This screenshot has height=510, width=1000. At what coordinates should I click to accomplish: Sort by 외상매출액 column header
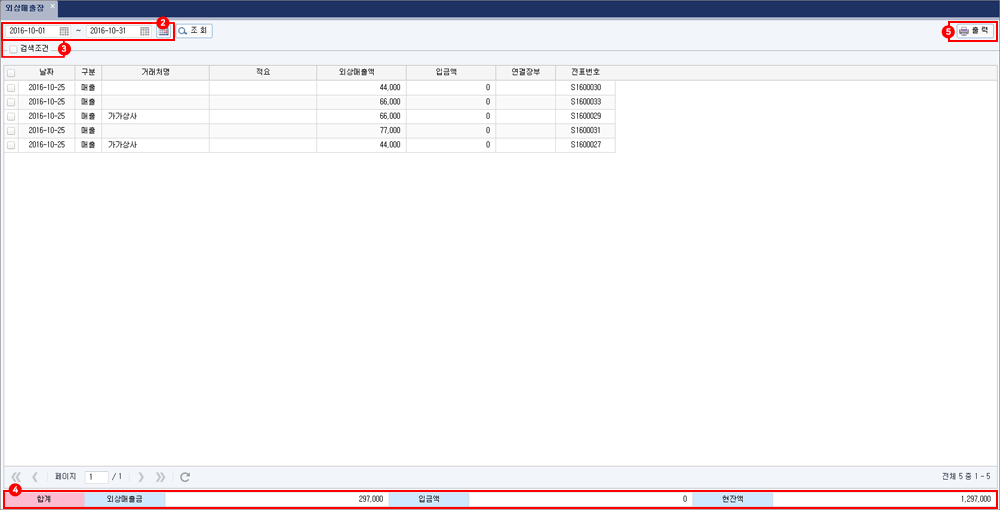point(361,73)
